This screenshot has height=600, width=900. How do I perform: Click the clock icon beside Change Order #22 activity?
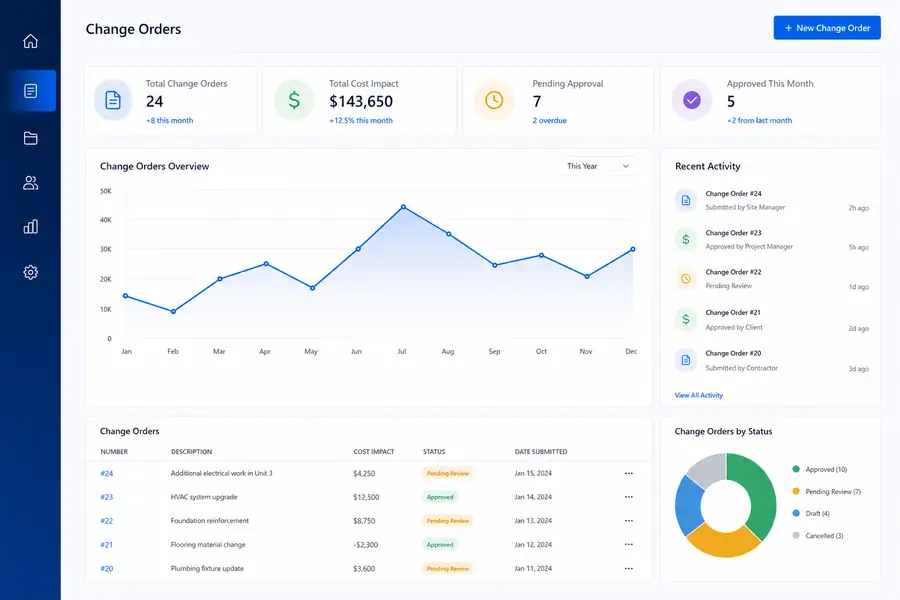685,279
